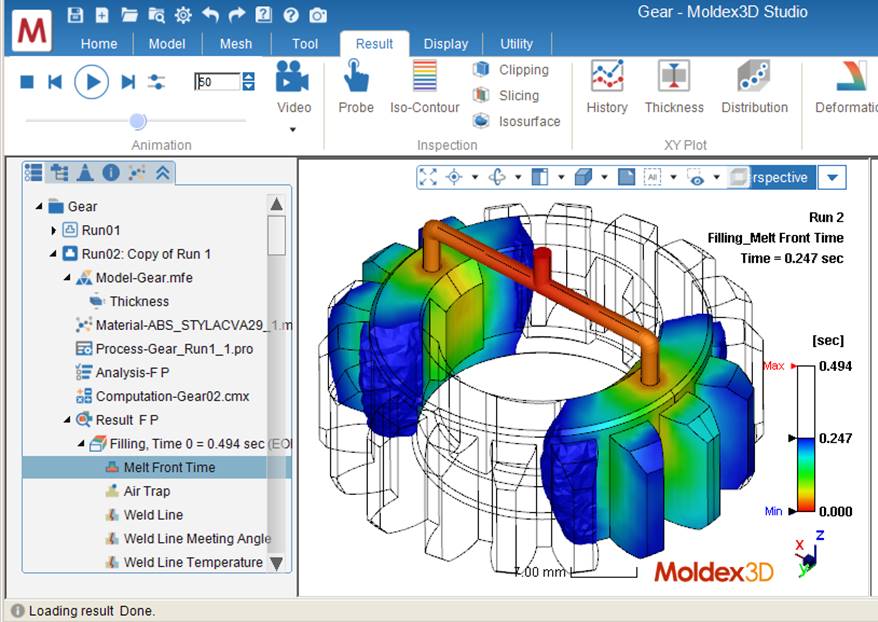Open the Thickness XY plot
878x622 pixels.
[x=674, y=87]
